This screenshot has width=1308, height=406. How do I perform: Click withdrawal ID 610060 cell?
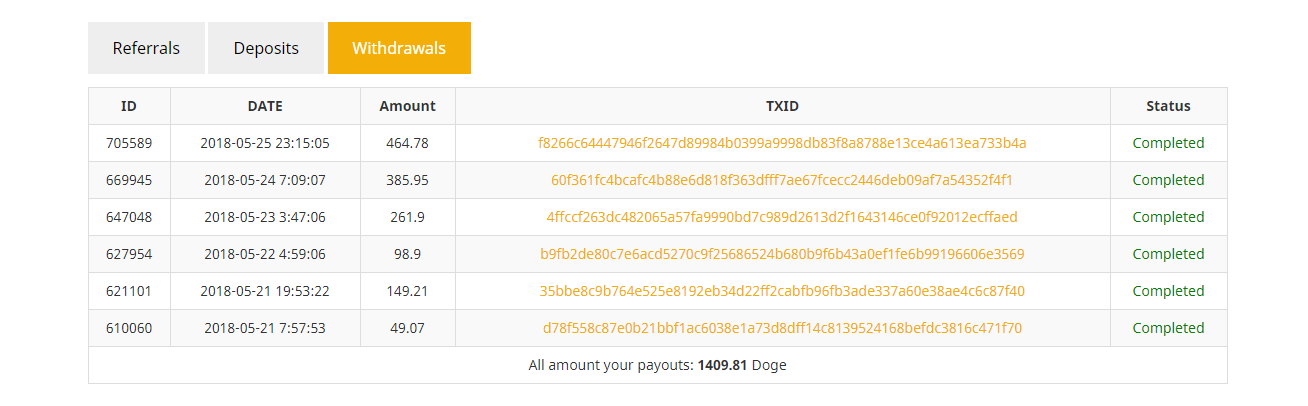(129, 328)
